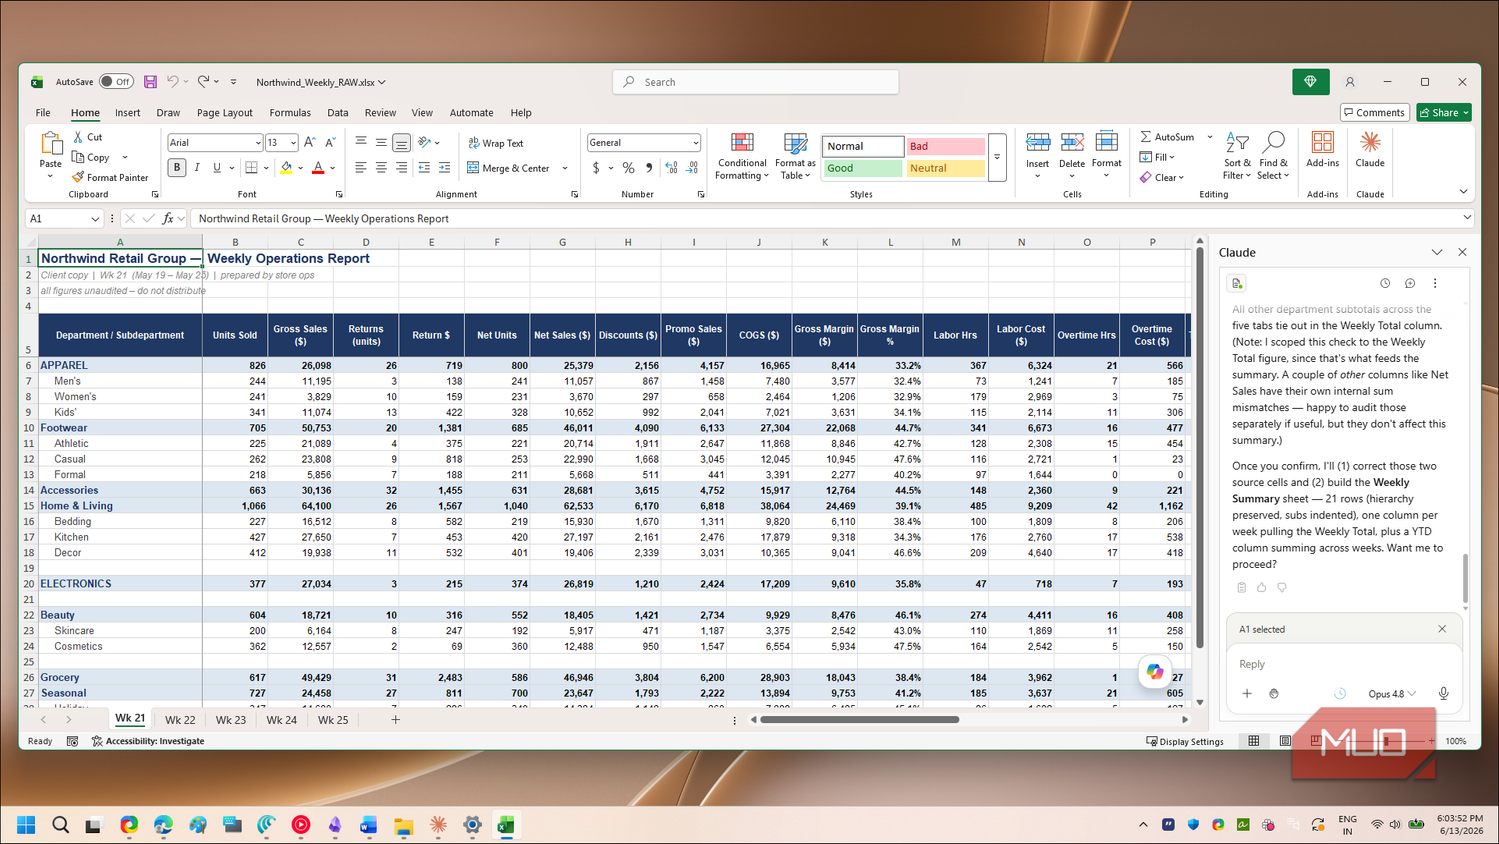Open Microsoft Word from the taskbar
The height and width of the screenshot is (844, 1499).
(369, 824)
